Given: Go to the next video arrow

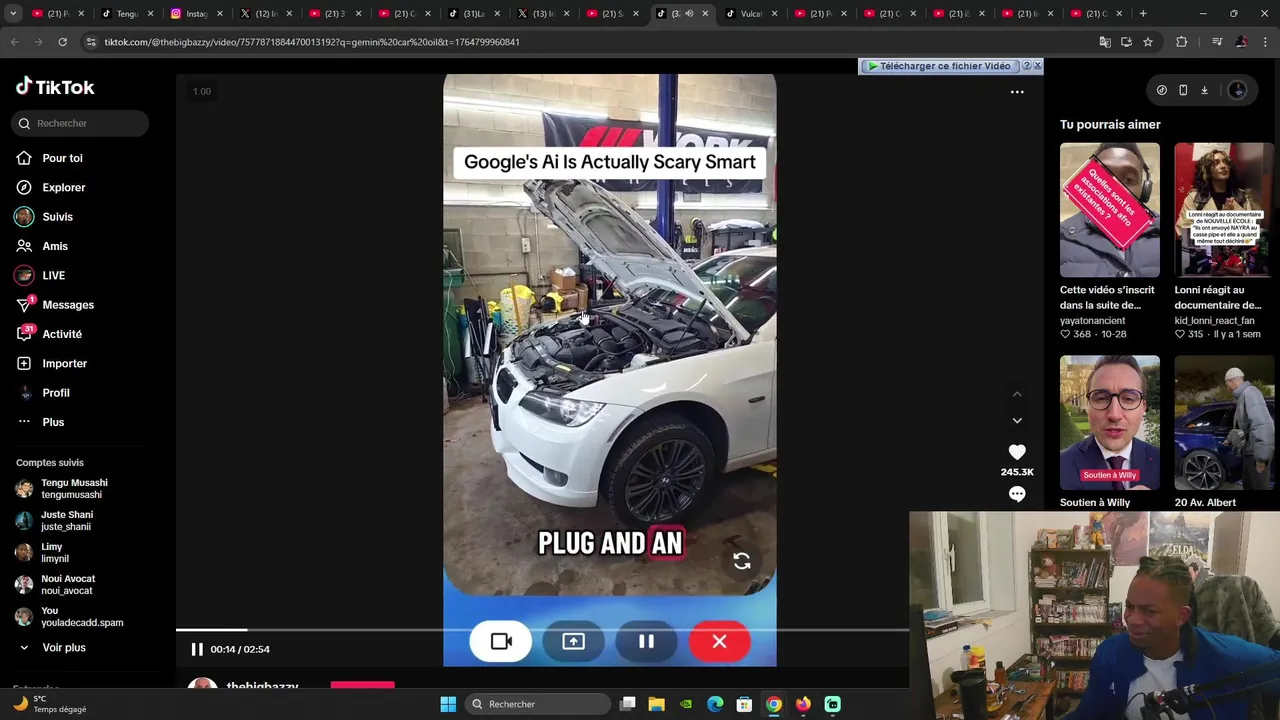Looking at the screenshot, I should click(1017, 421).
